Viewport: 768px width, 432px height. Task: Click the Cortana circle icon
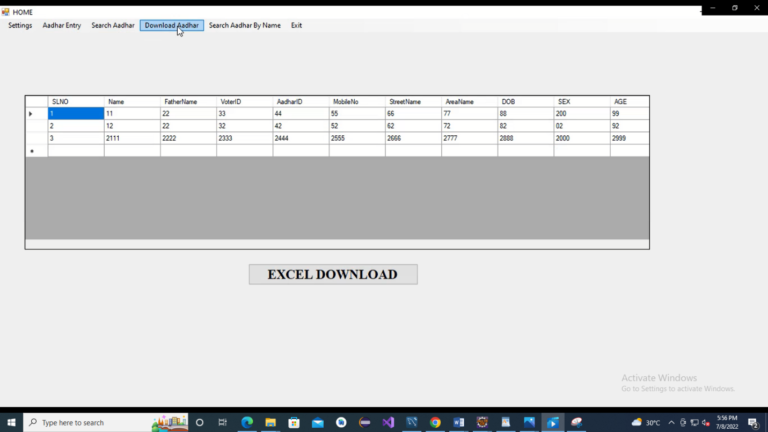pos(199,422)
